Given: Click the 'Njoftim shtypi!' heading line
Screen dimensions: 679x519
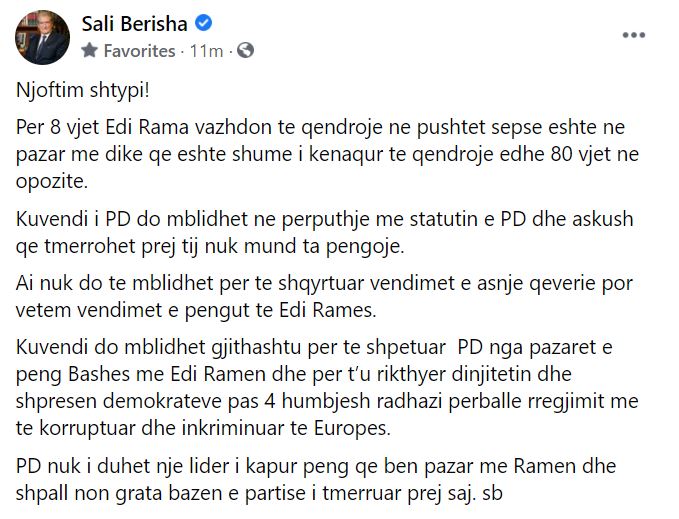Looking at the screenshot, I should click(x=69, y=99).
